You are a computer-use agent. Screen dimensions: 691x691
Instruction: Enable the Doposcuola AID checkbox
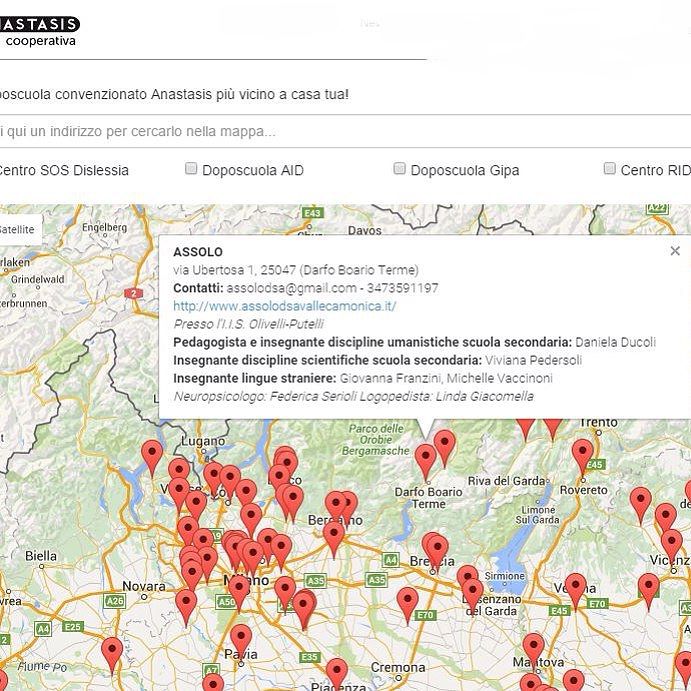pyautogui.click(x=191, y=168)
